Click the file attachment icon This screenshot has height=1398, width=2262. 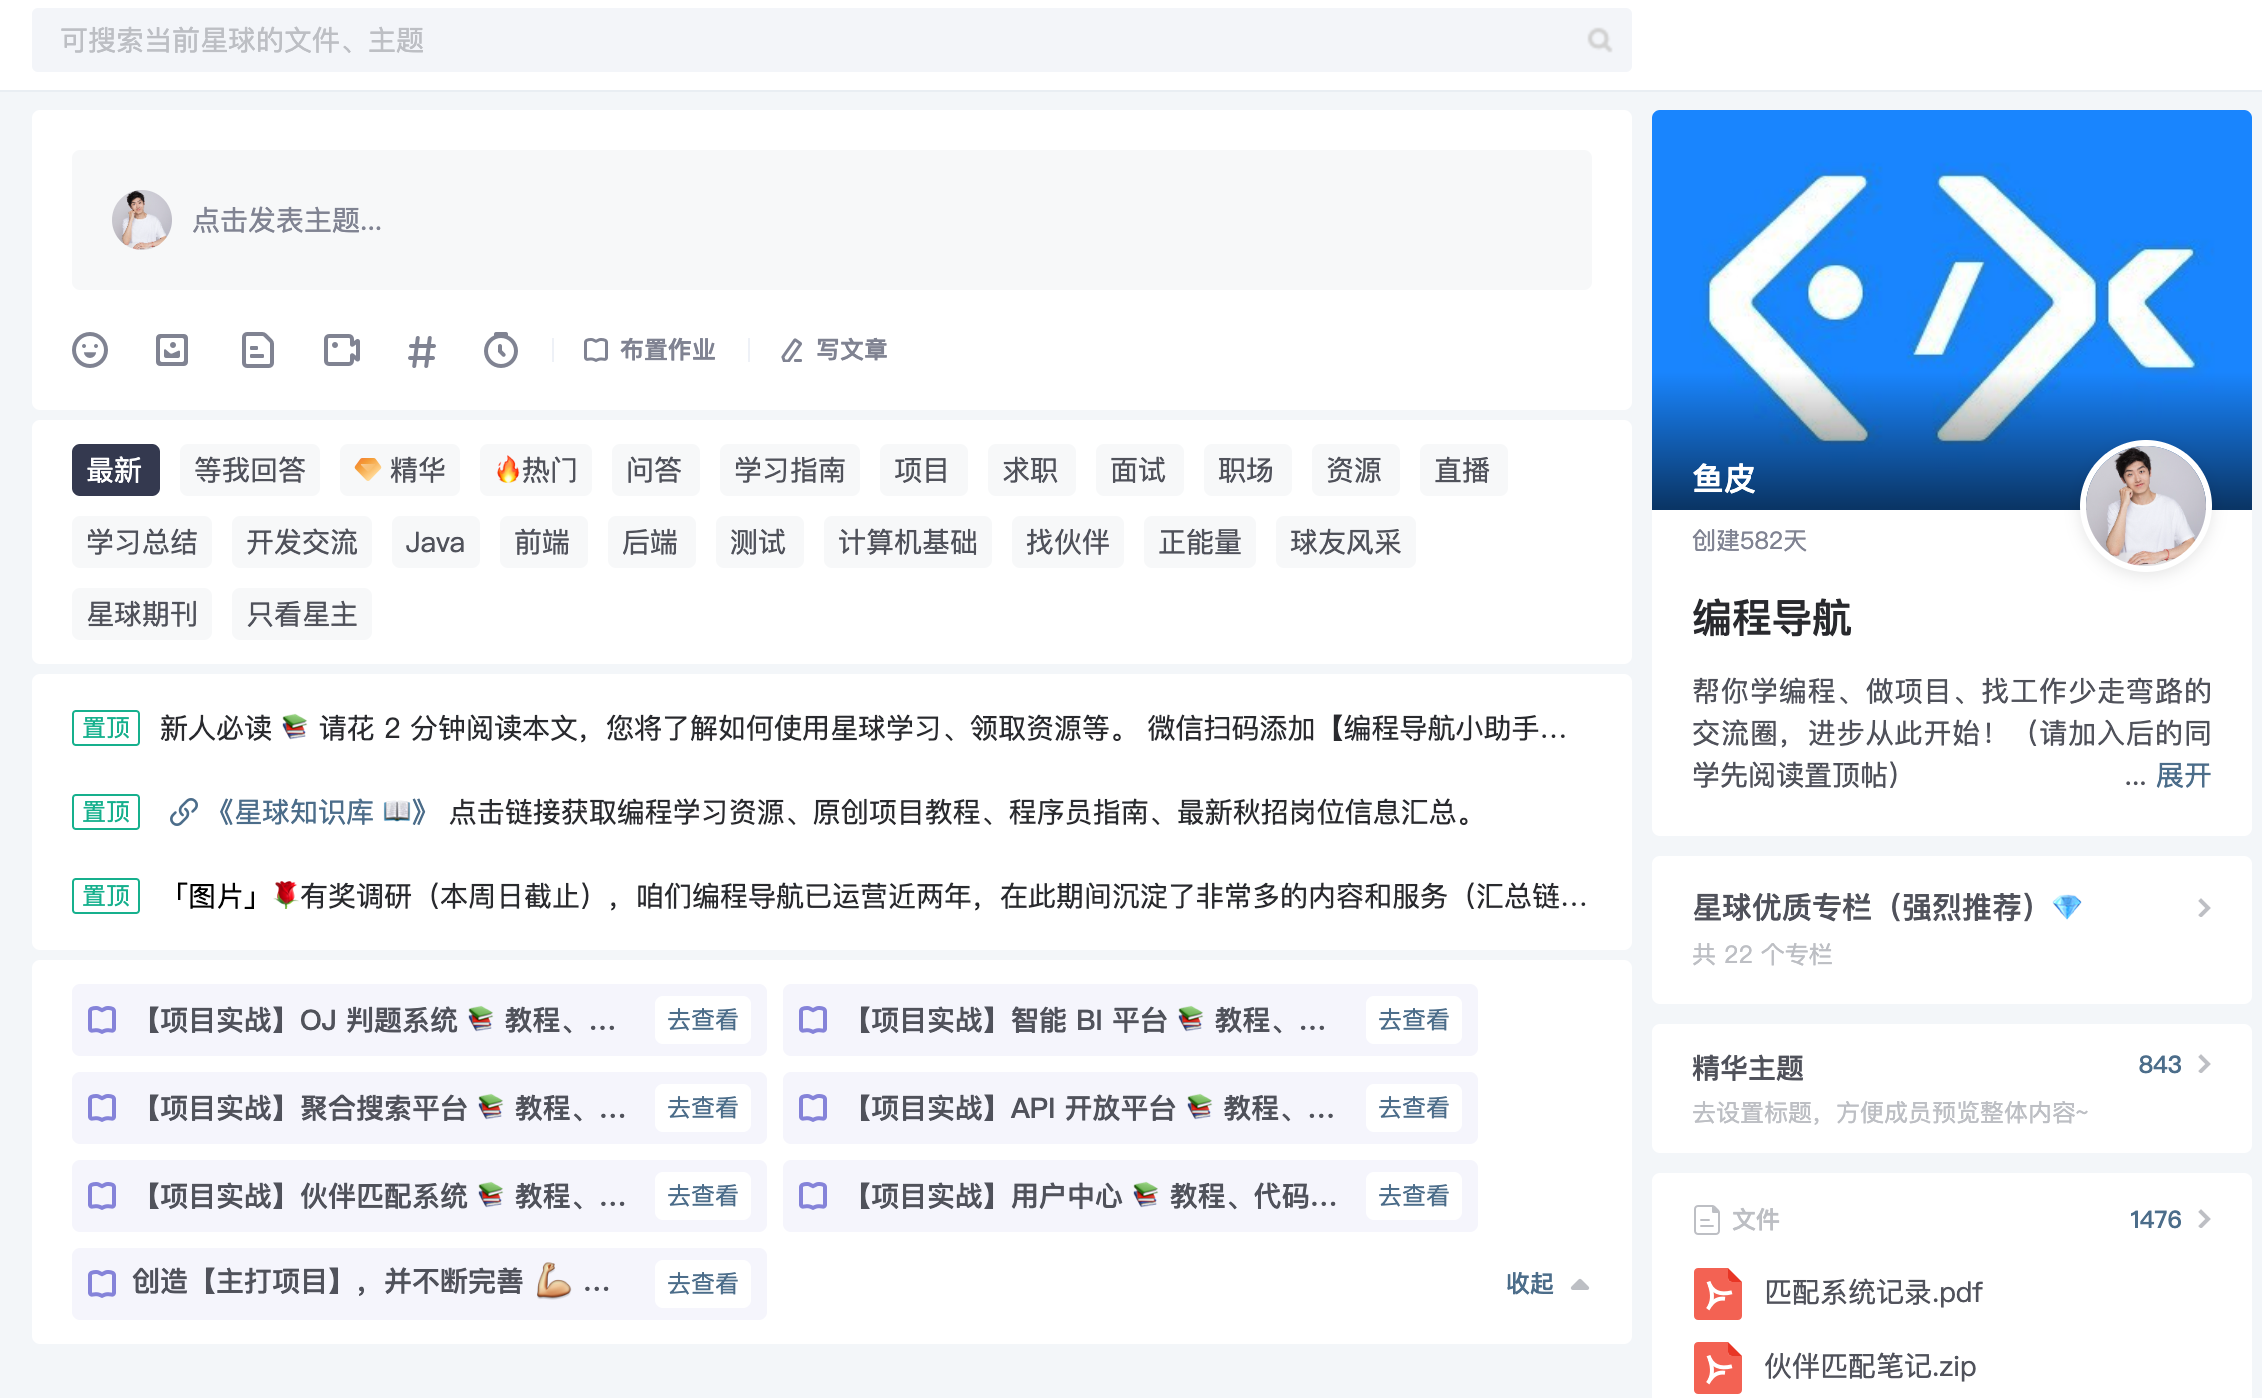pos(258,350)
